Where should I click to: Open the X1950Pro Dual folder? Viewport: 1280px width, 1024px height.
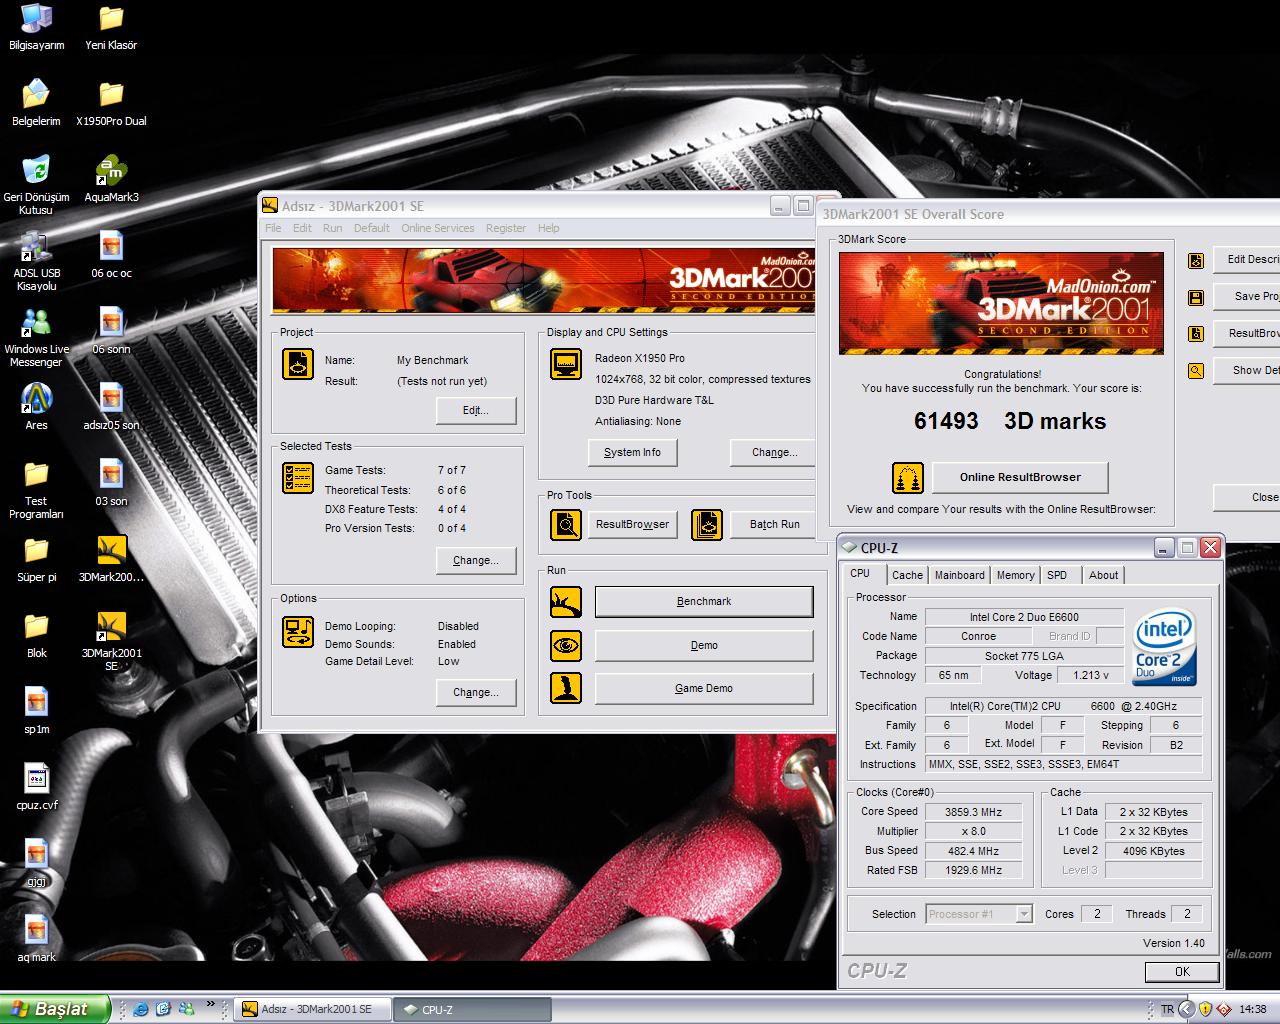(x=111, y=103)
